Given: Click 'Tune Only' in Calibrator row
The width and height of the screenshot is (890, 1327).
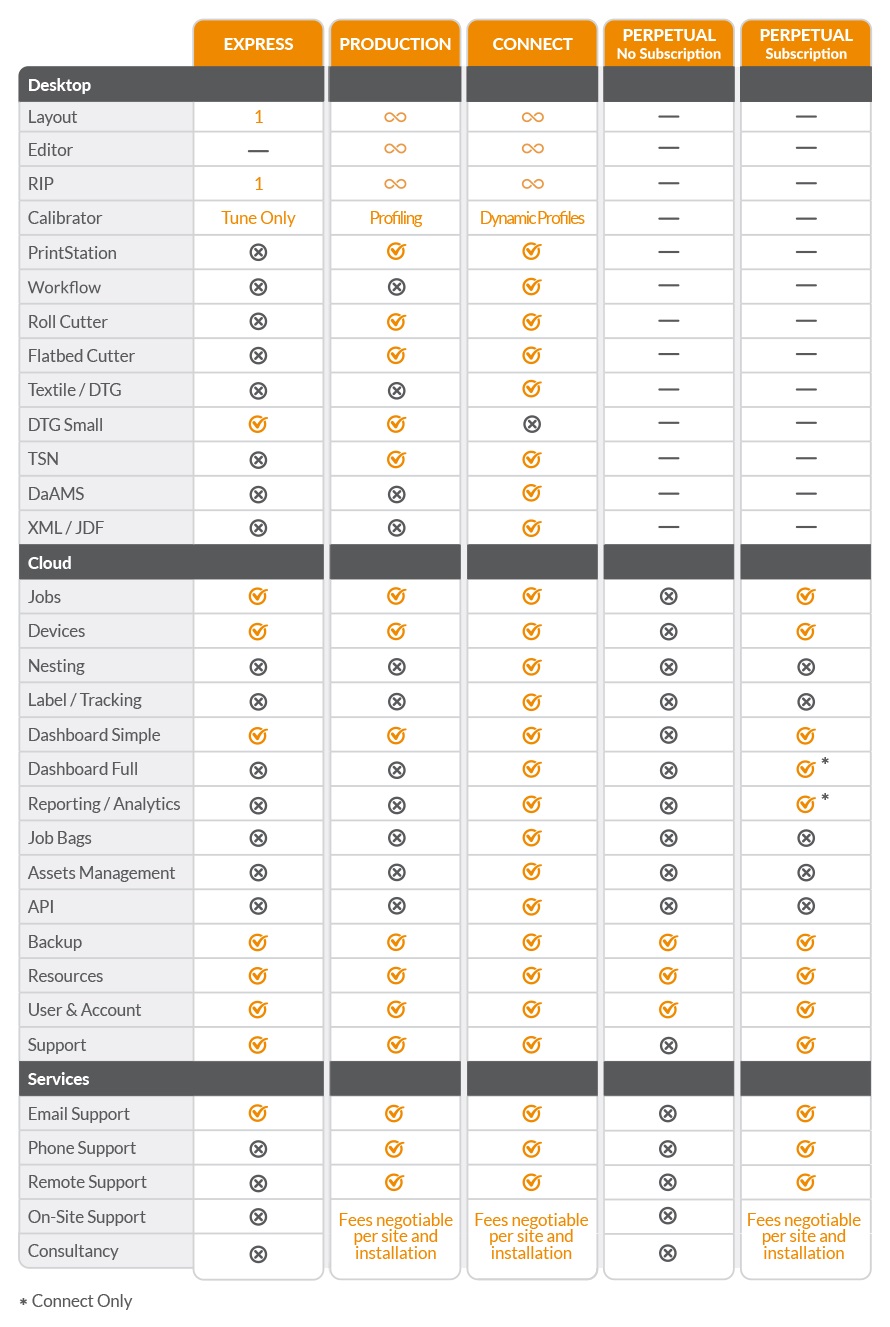Looking at the screenshot, I should [258, 218].
